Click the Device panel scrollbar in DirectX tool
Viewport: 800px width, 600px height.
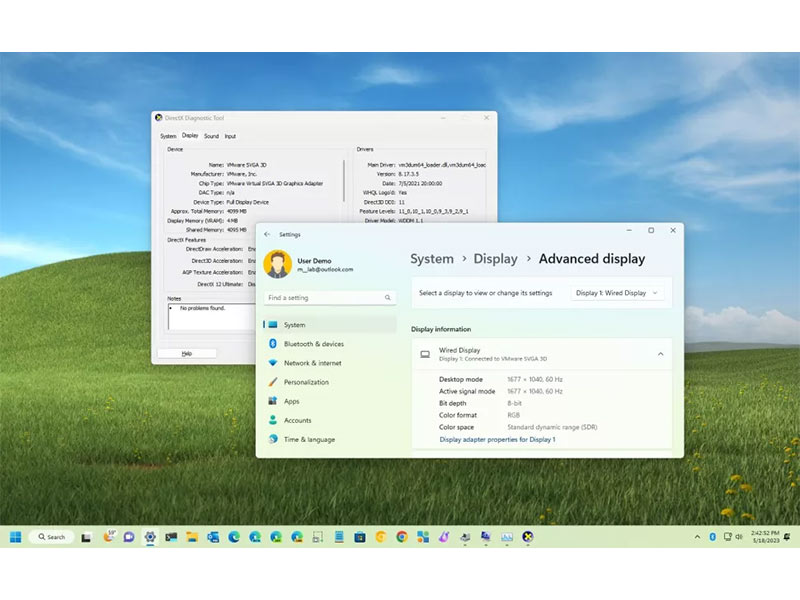344,181
